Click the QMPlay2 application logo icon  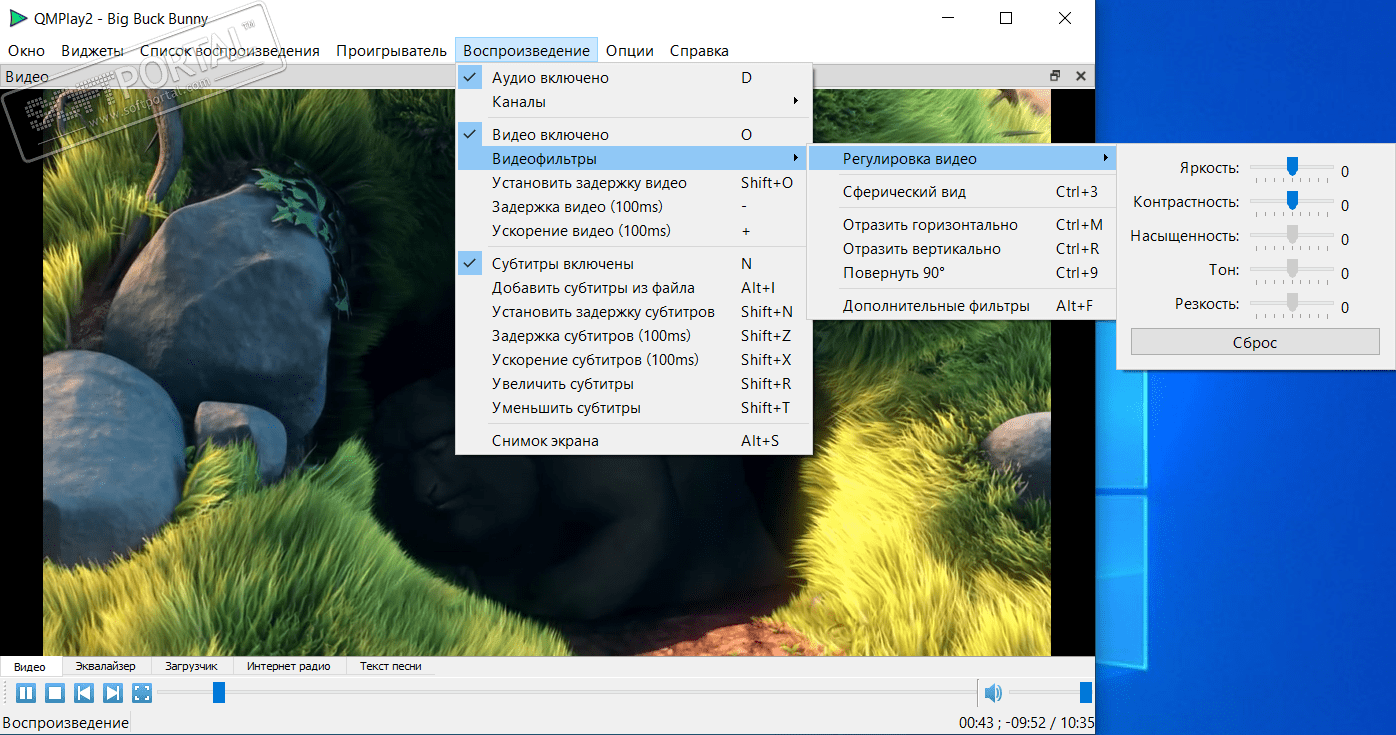(18, 18)
